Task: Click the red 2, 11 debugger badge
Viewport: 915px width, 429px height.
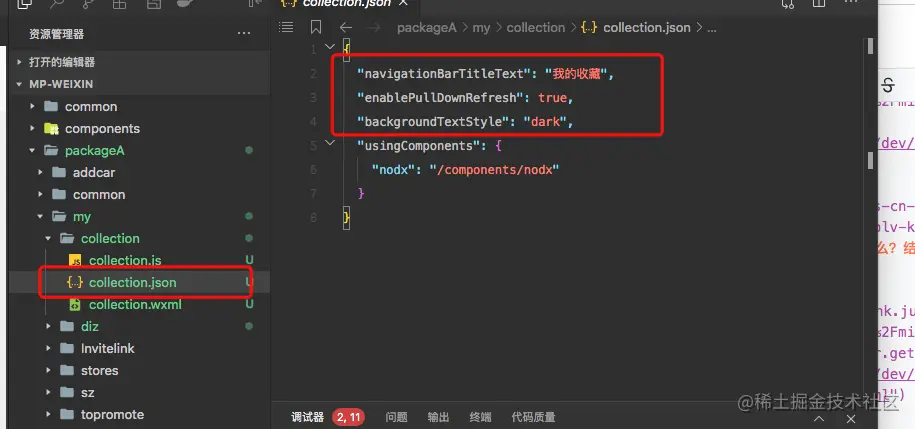Action: 348,417
